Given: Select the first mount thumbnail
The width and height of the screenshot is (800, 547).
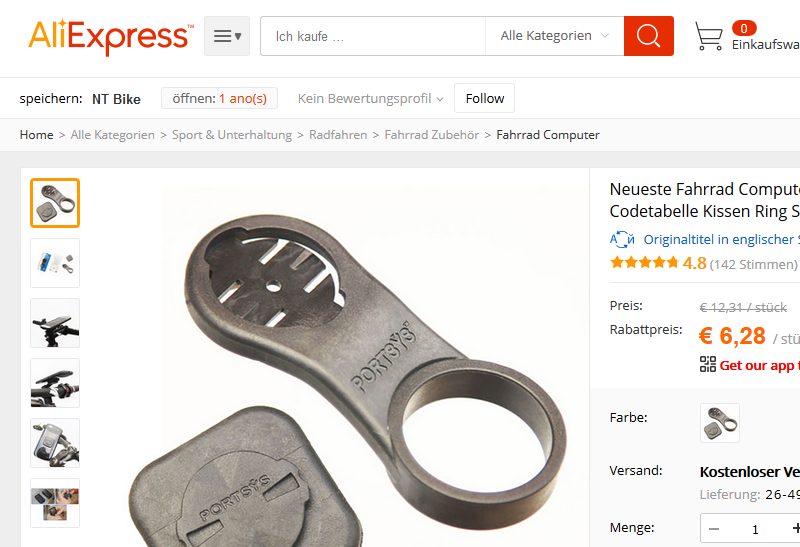Looking at the screenshot, I should (55, 203).
